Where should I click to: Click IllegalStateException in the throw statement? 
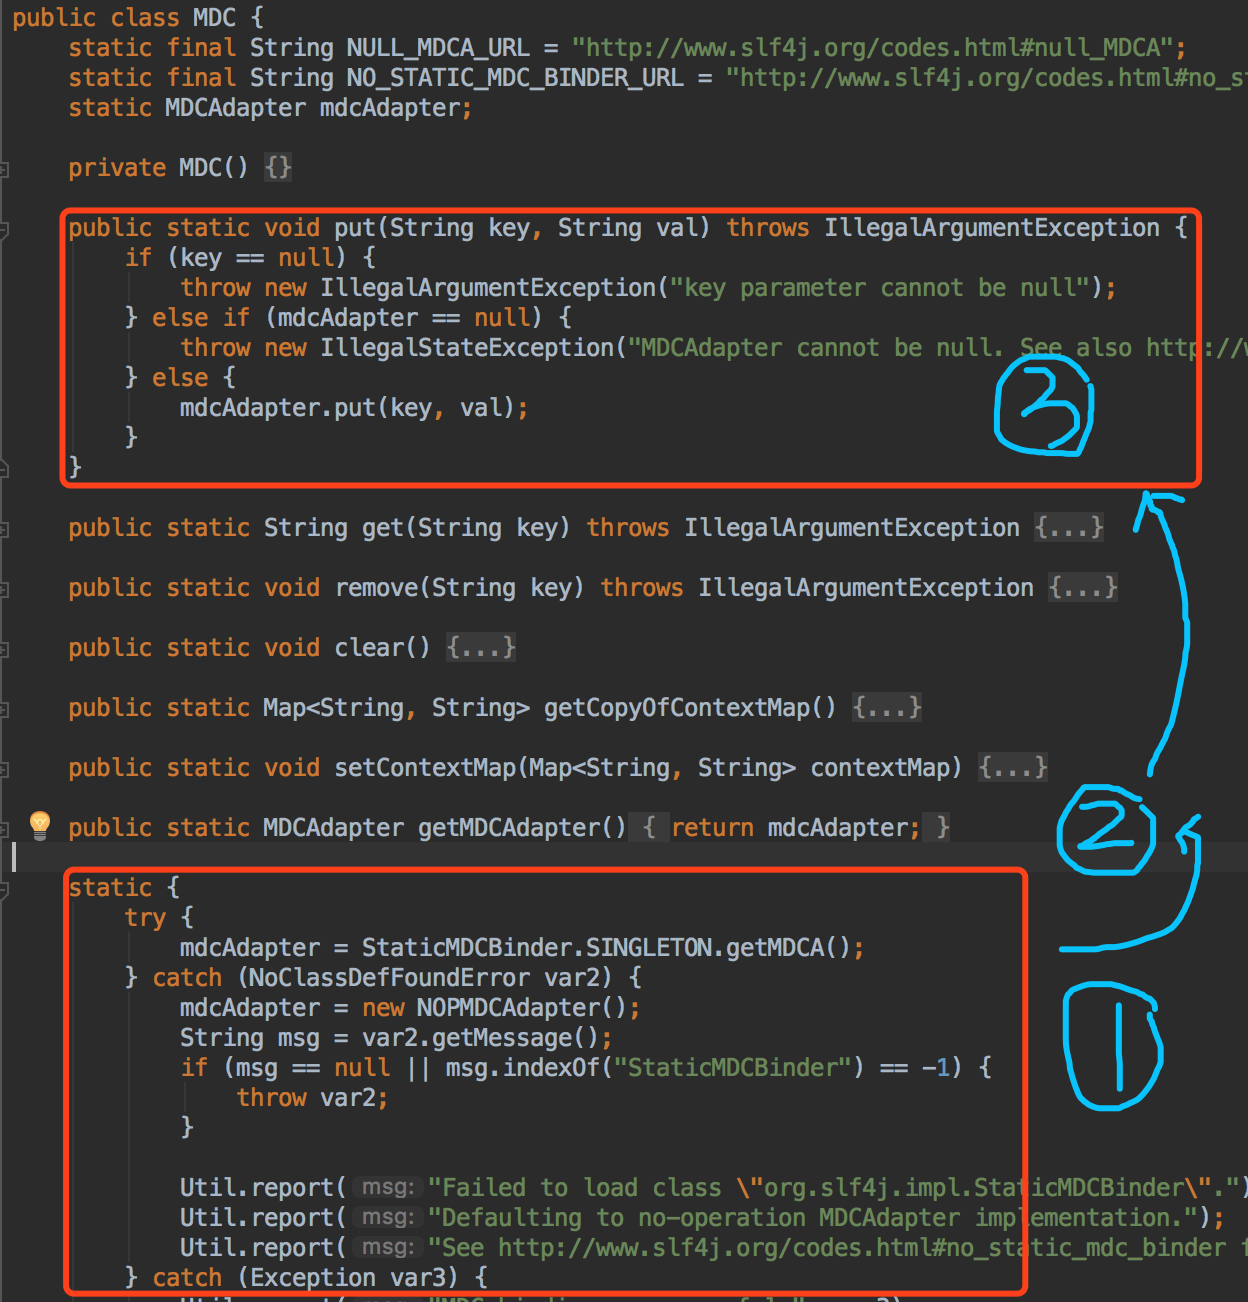(x=467, y=348)
